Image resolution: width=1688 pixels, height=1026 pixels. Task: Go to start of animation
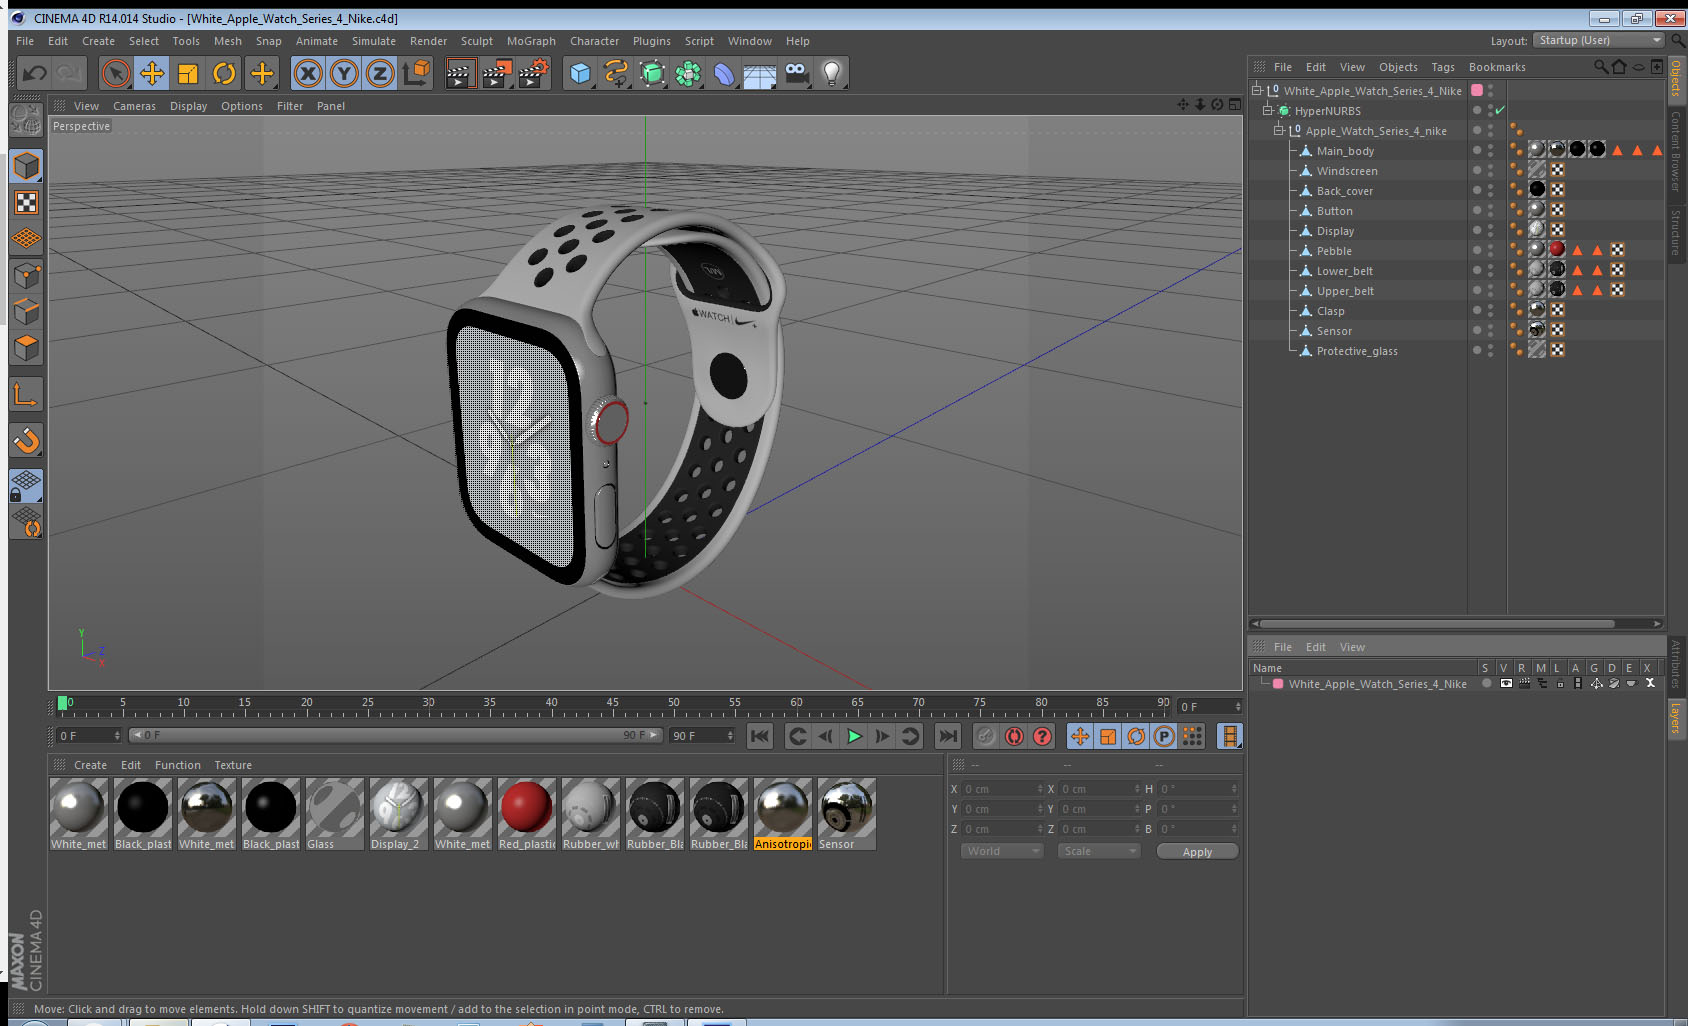coord(760,736)
